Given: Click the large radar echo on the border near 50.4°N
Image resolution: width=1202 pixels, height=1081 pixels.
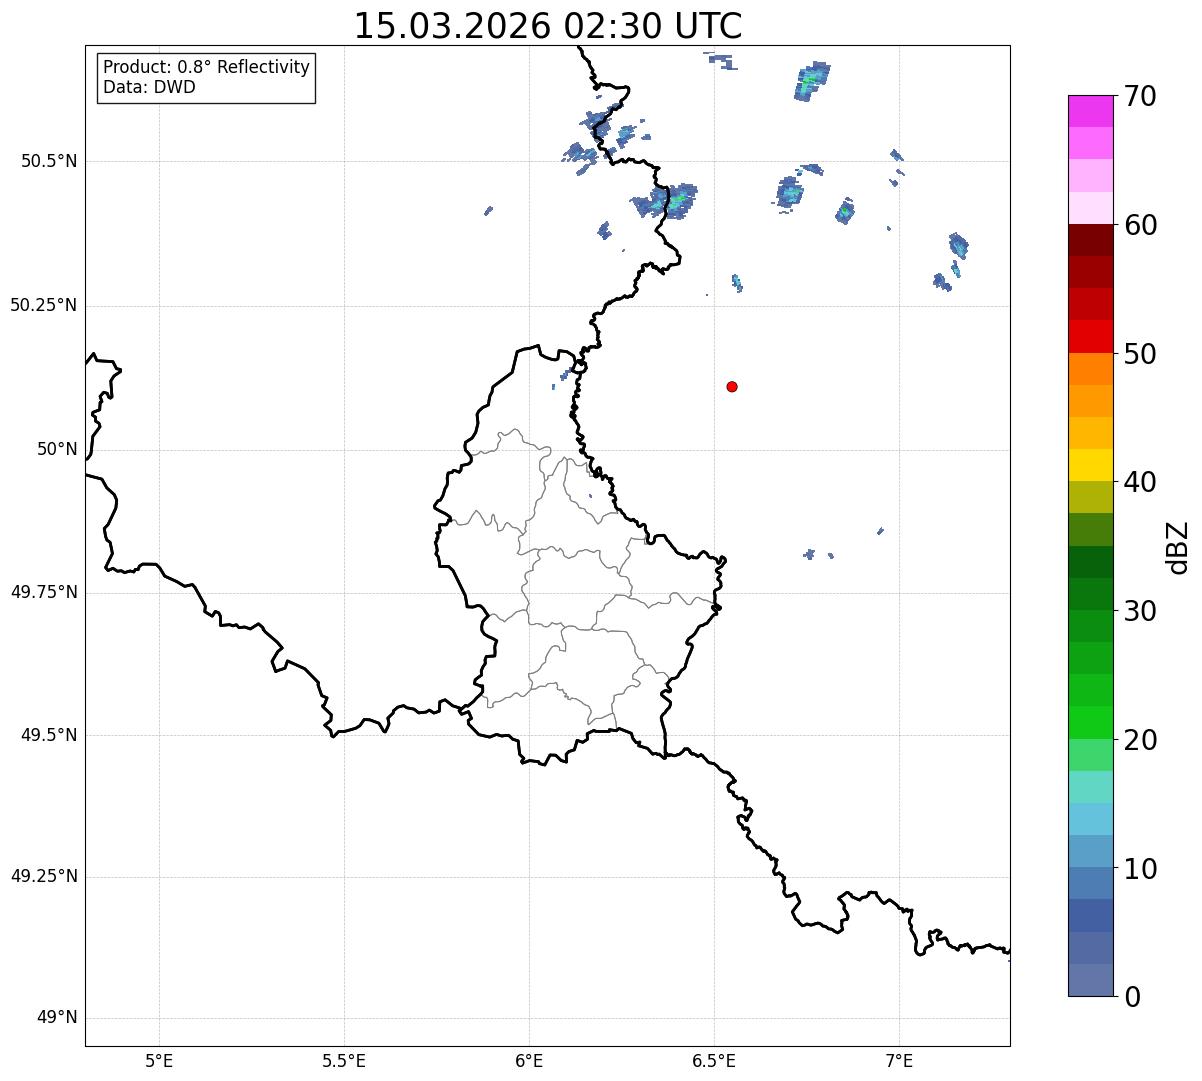Looking at the screenshot, I should coord(666,200).
